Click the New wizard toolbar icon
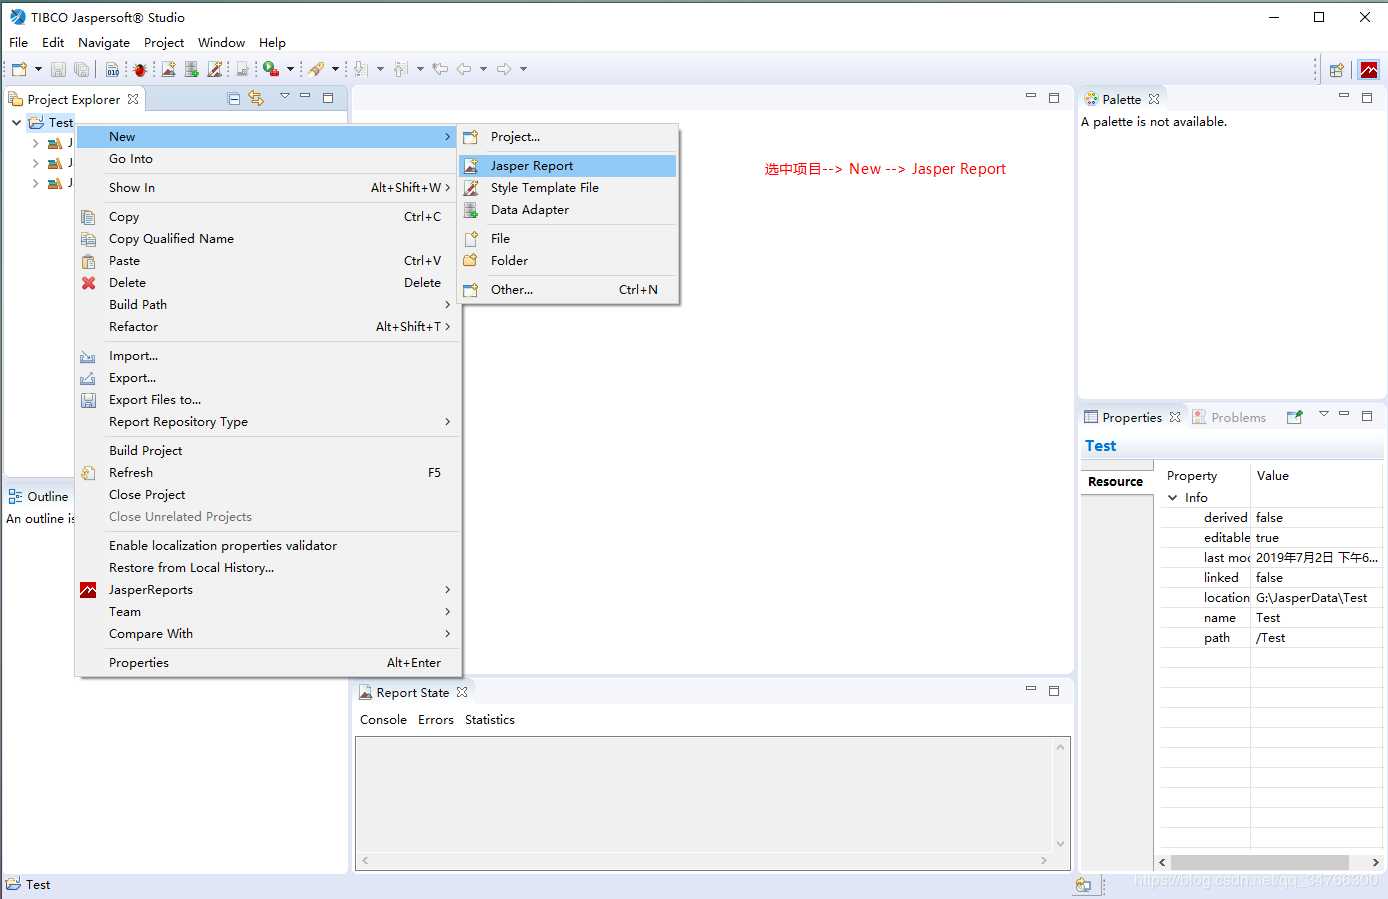Viewport: 1388px width, 899px height. (19, 69)
